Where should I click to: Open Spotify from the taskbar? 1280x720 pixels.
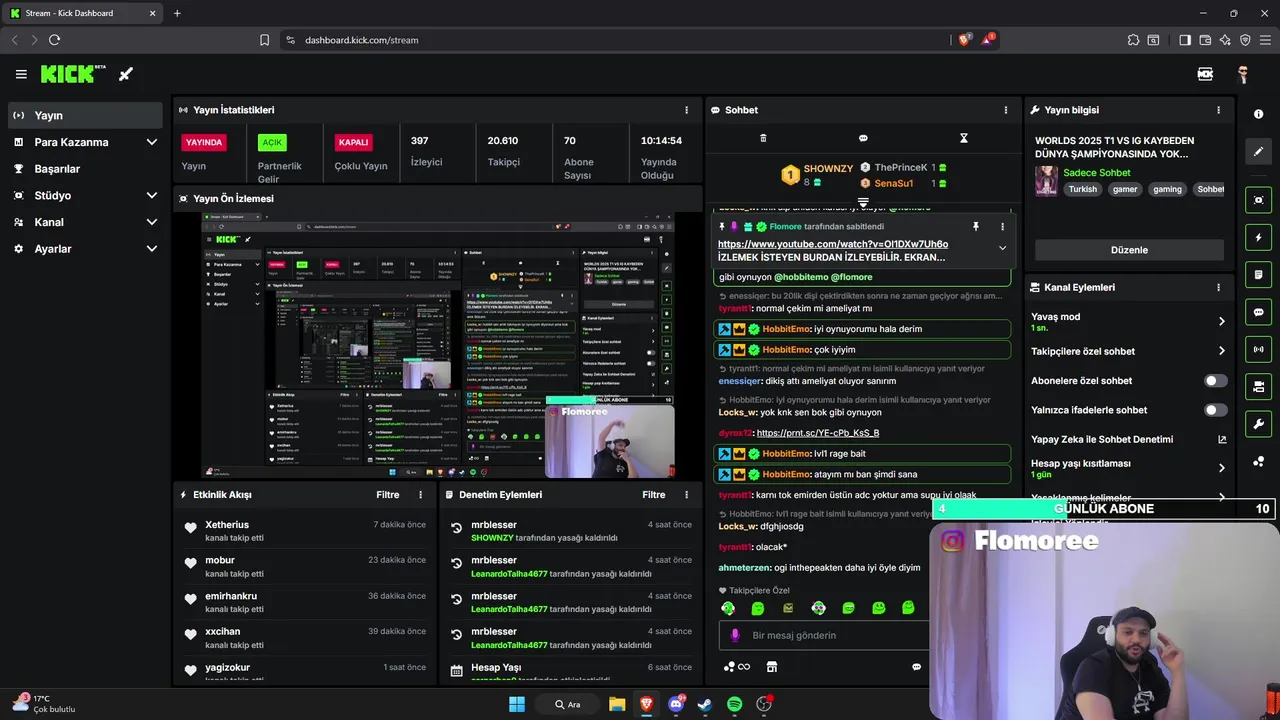[734, 704]
